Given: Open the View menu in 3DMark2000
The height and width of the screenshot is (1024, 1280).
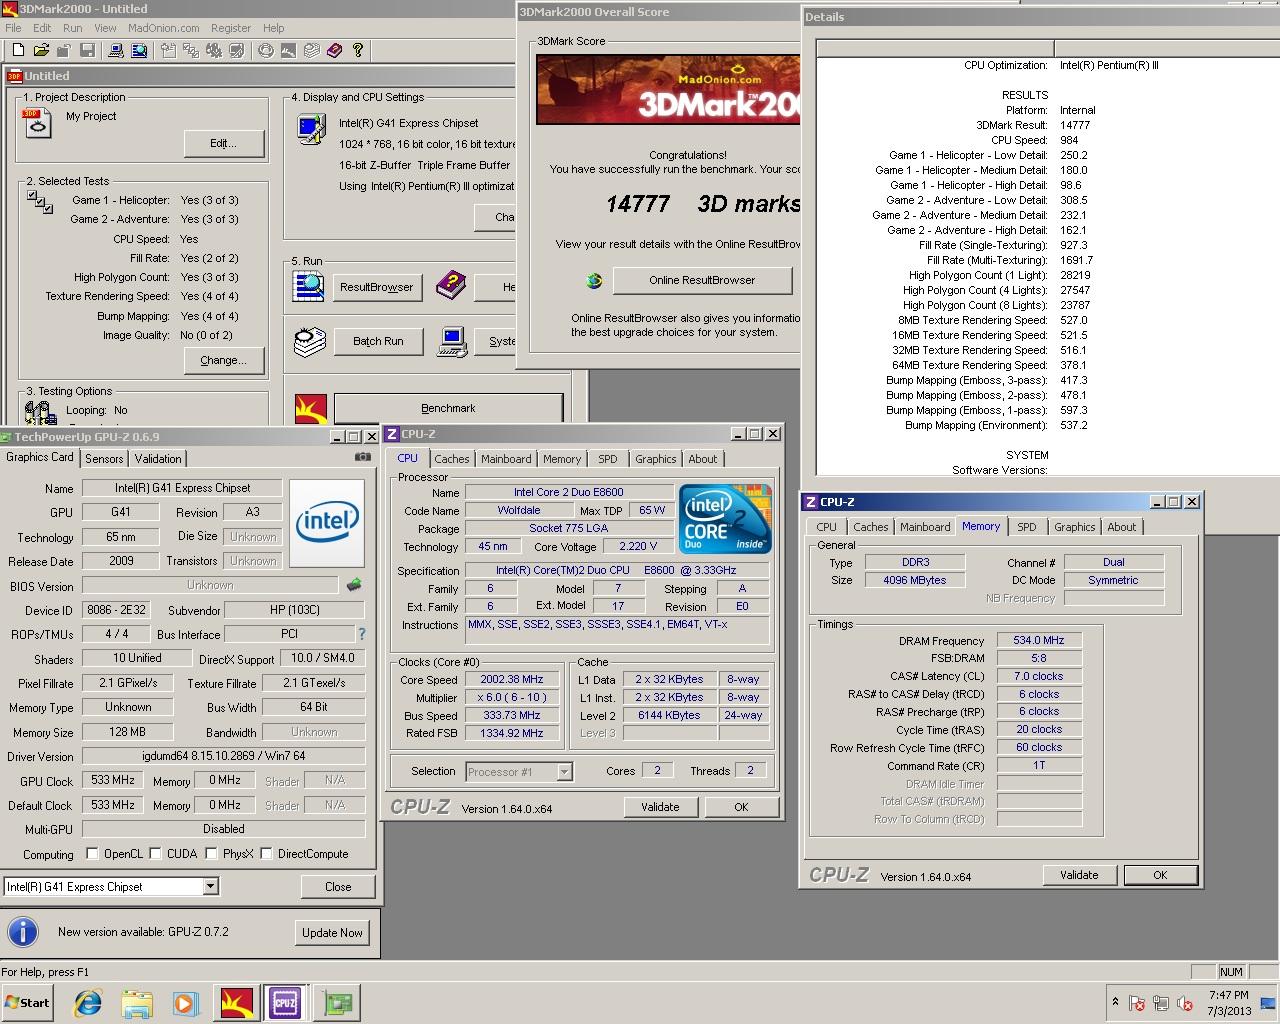Looking at the screenshot, I should point(105,28).
